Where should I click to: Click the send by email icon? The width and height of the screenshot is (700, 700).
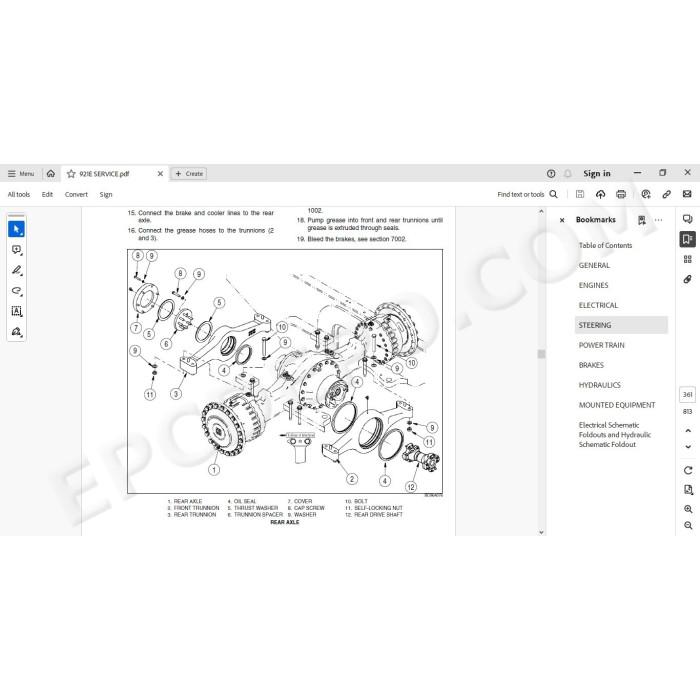coord(687,194)
